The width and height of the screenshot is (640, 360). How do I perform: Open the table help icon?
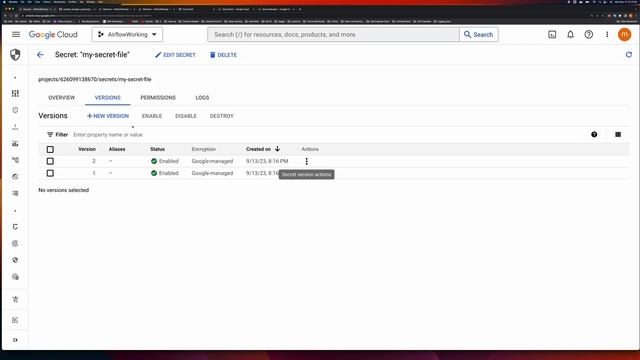(x=594, y=135)
